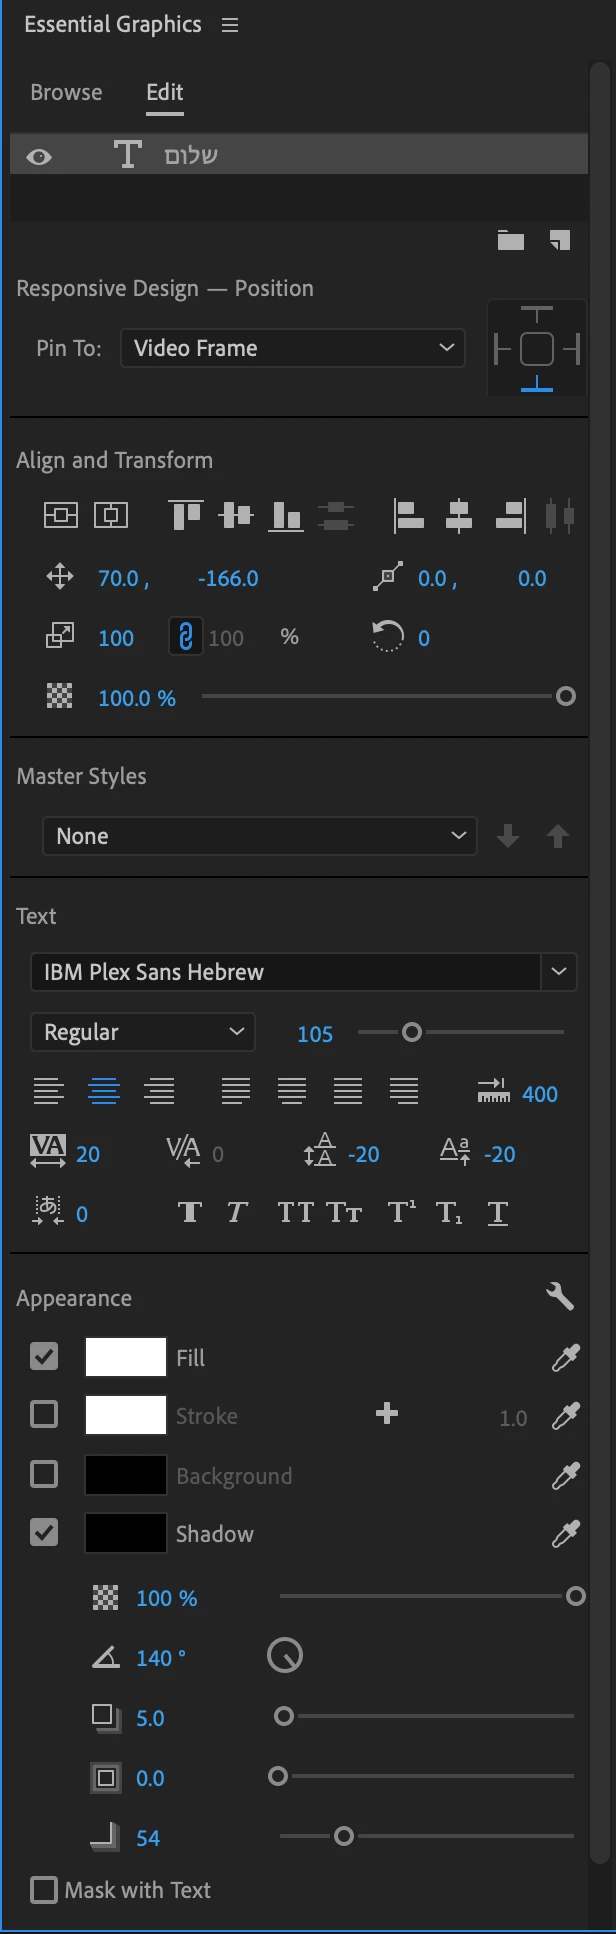Switch to the Browse tab

tap(66, 92)
